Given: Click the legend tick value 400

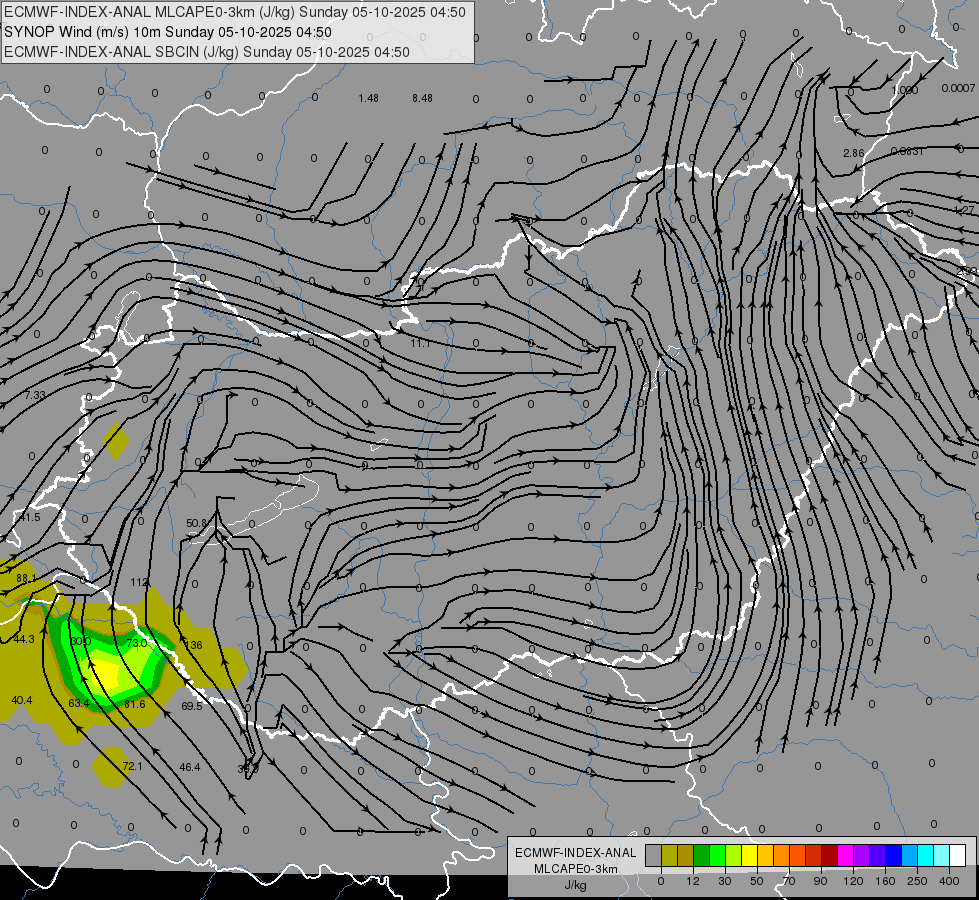Looking at the screenshot, I should coord(949,881).
